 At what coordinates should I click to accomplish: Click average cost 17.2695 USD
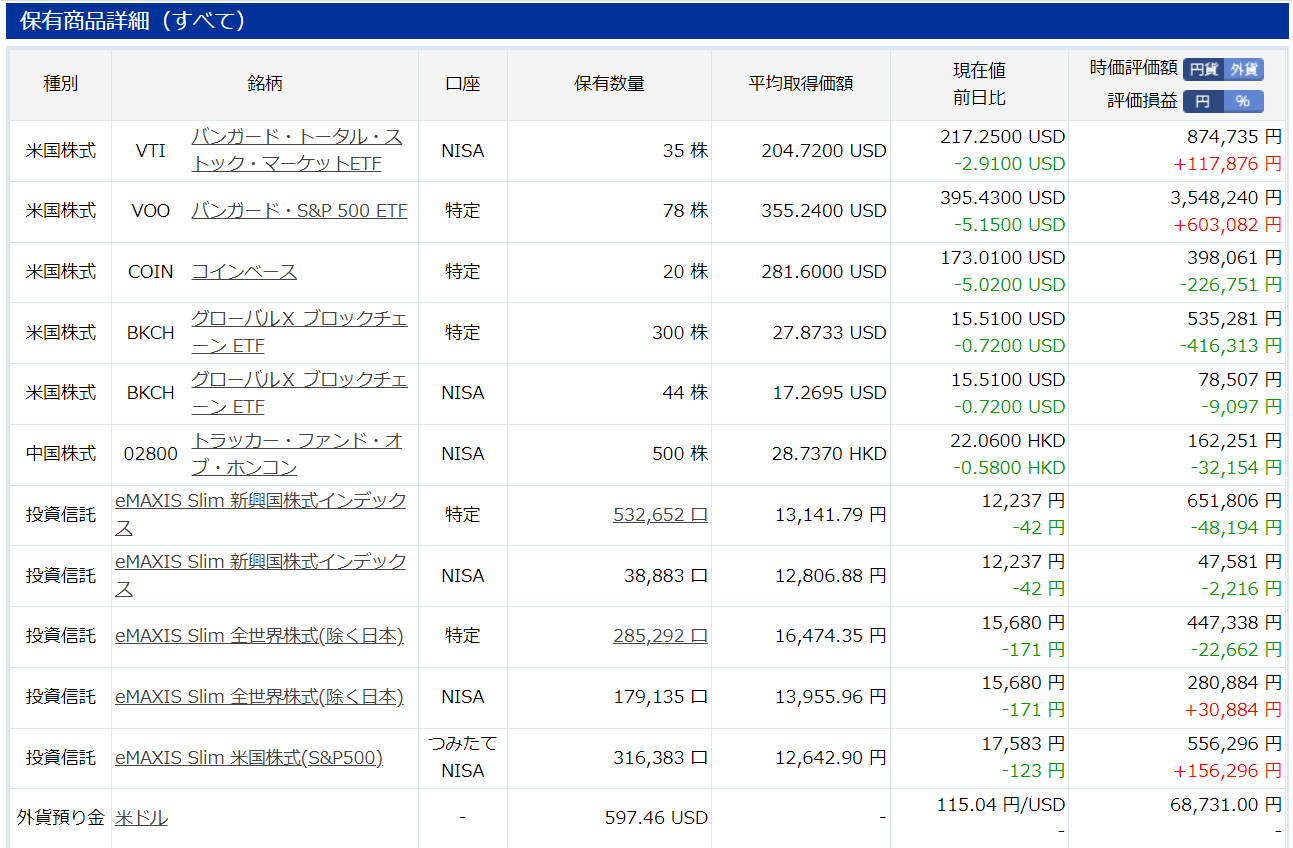tap(829, 393)
